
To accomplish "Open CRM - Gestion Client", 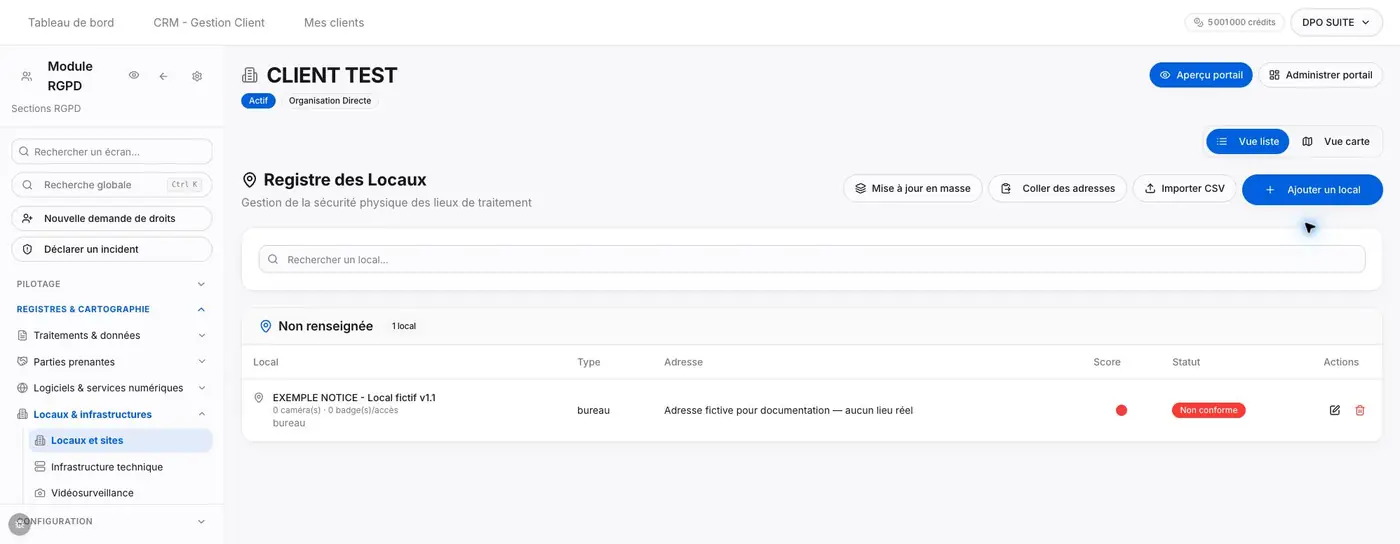I will coord(209,22).
